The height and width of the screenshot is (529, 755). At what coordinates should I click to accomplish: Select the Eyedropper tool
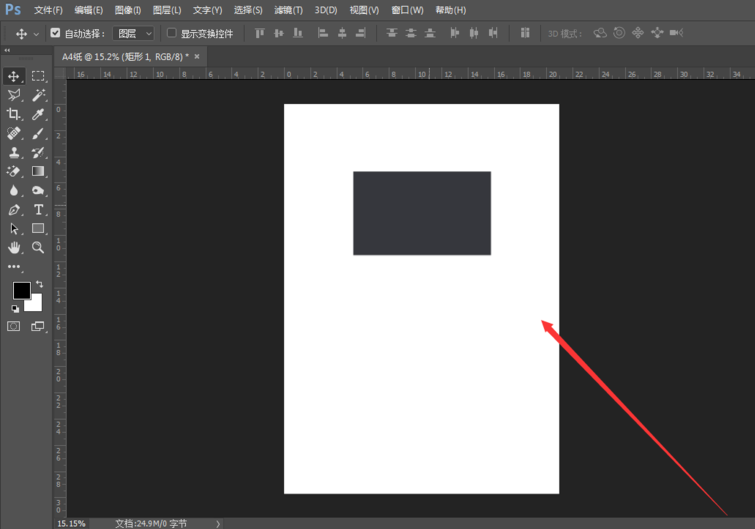[38, 114]
